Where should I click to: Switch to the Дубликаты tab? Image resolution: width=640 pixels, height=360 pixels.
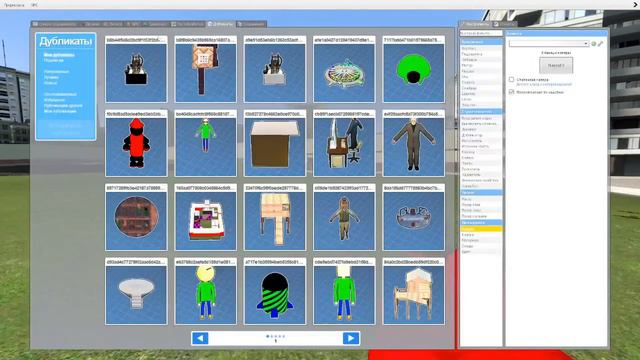(x=220, y=24)
